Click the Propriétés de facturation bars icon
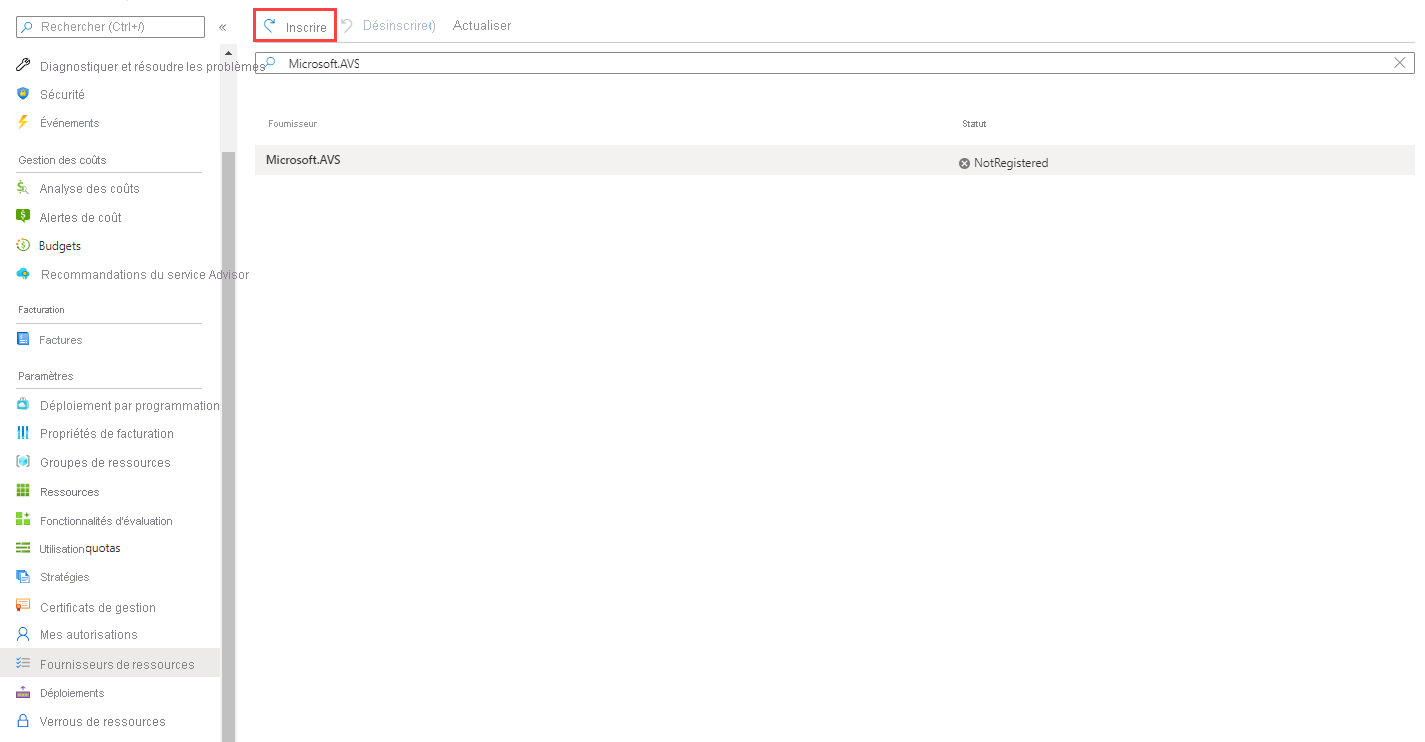The width and height of the screenshot is (1425, 742). (x=24, y=433)
